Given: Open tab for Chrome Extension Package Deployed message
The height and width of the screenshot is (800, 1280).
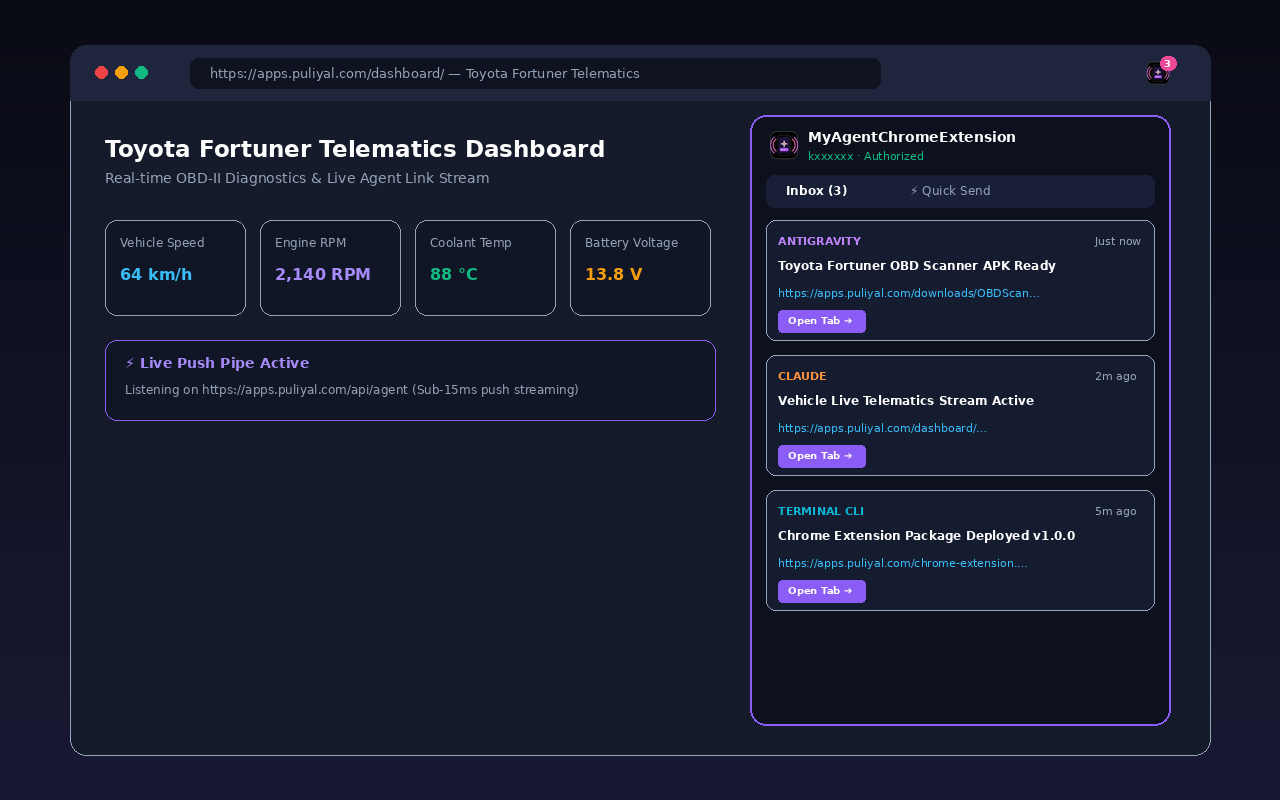Looking at the screenshot, I should pos(822,591).
